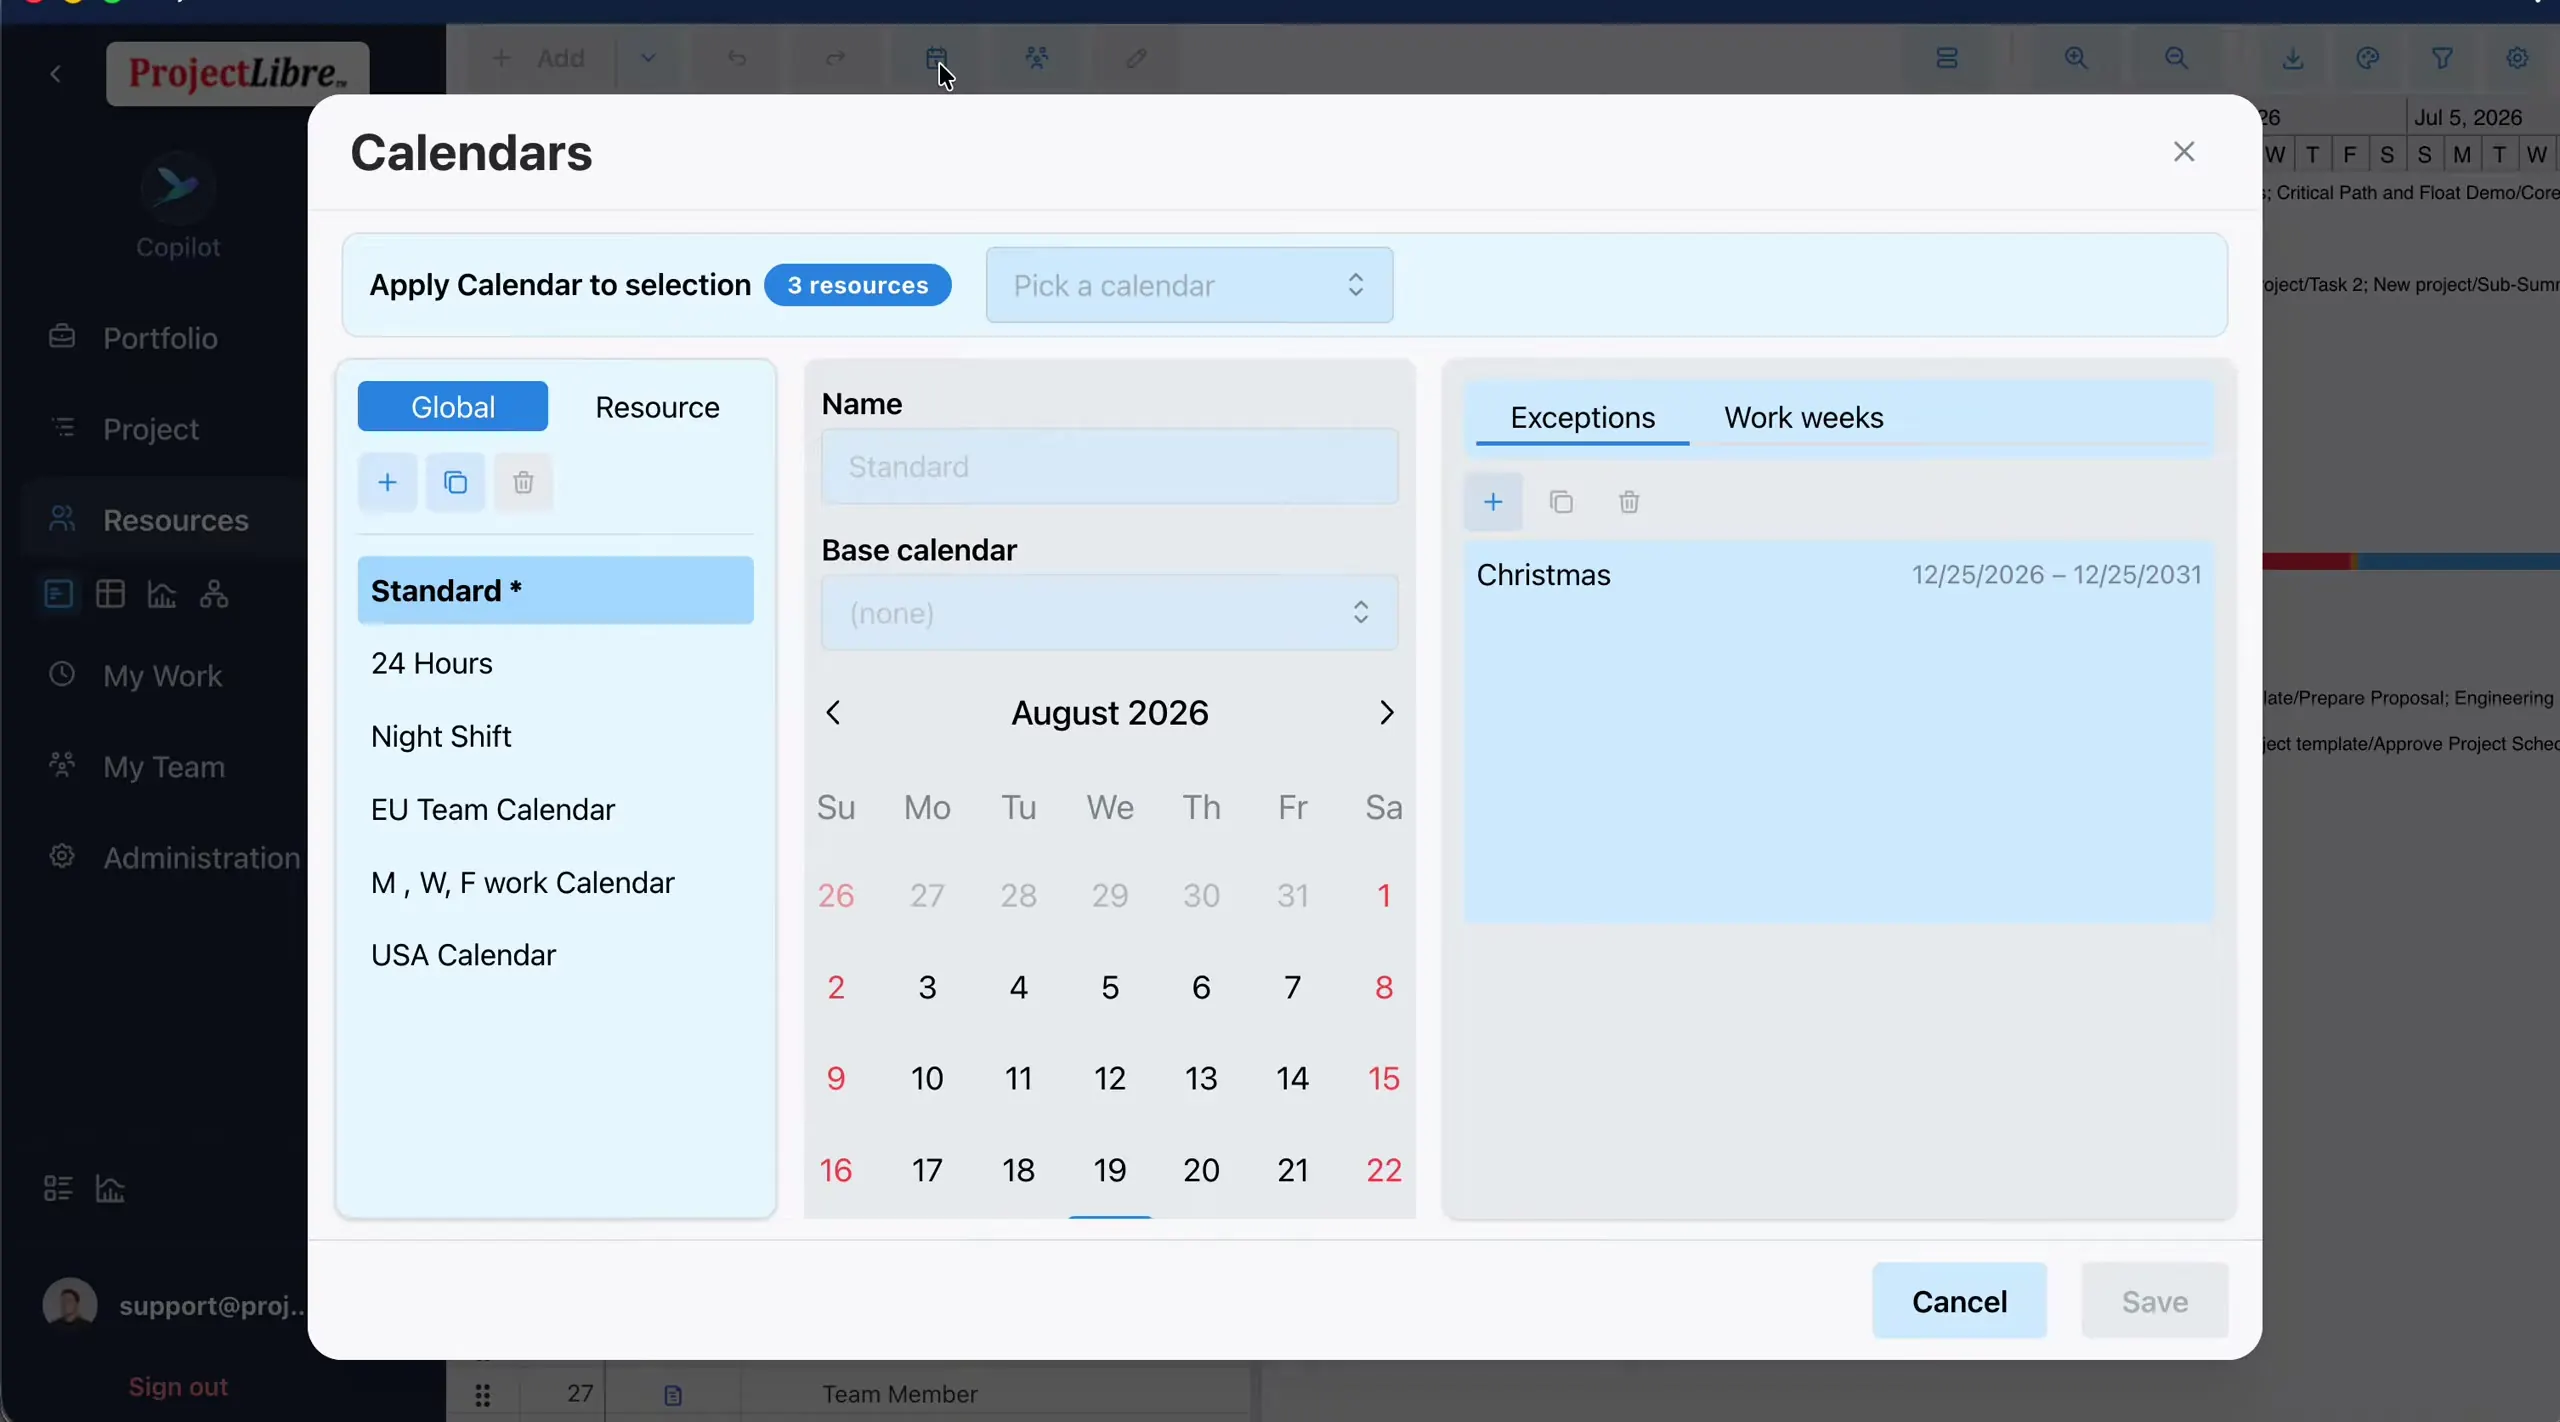This screenshot has height=1422, width=2560.
Task: Open the Pick a calendar dropdown
Action: [x=1189, y=285]
